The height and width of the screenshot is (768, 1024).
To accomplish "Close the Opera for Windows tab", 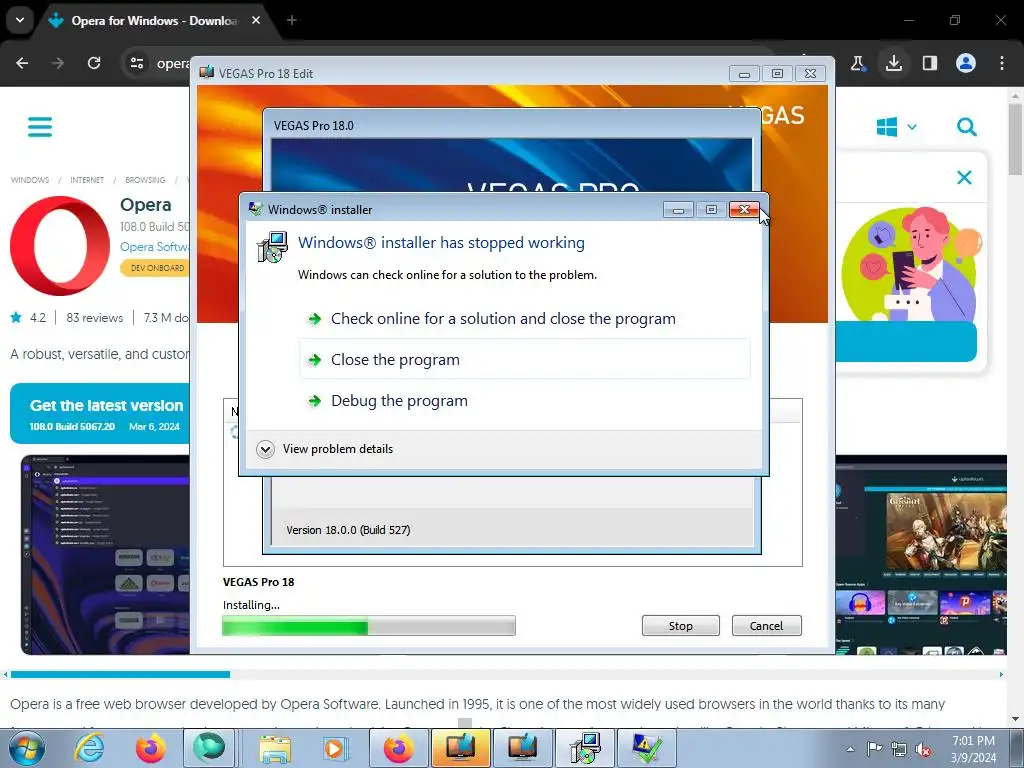I will pyautogui.click(x=256, y=20).
